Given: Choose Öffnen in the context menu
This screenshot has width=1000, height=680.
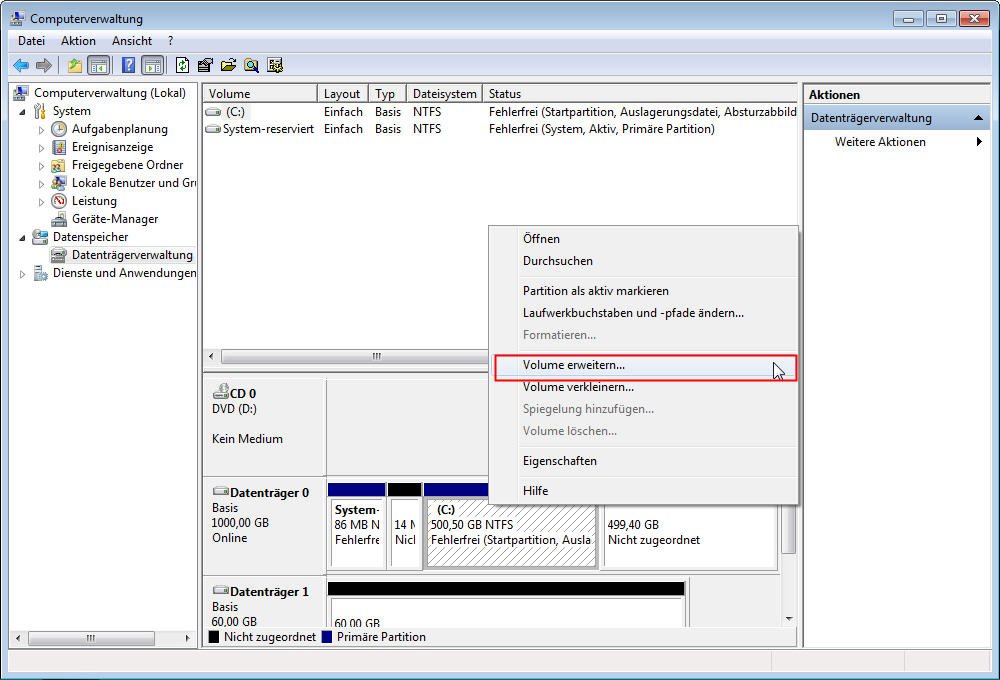Looking at the screenshot, I should 643,239.
